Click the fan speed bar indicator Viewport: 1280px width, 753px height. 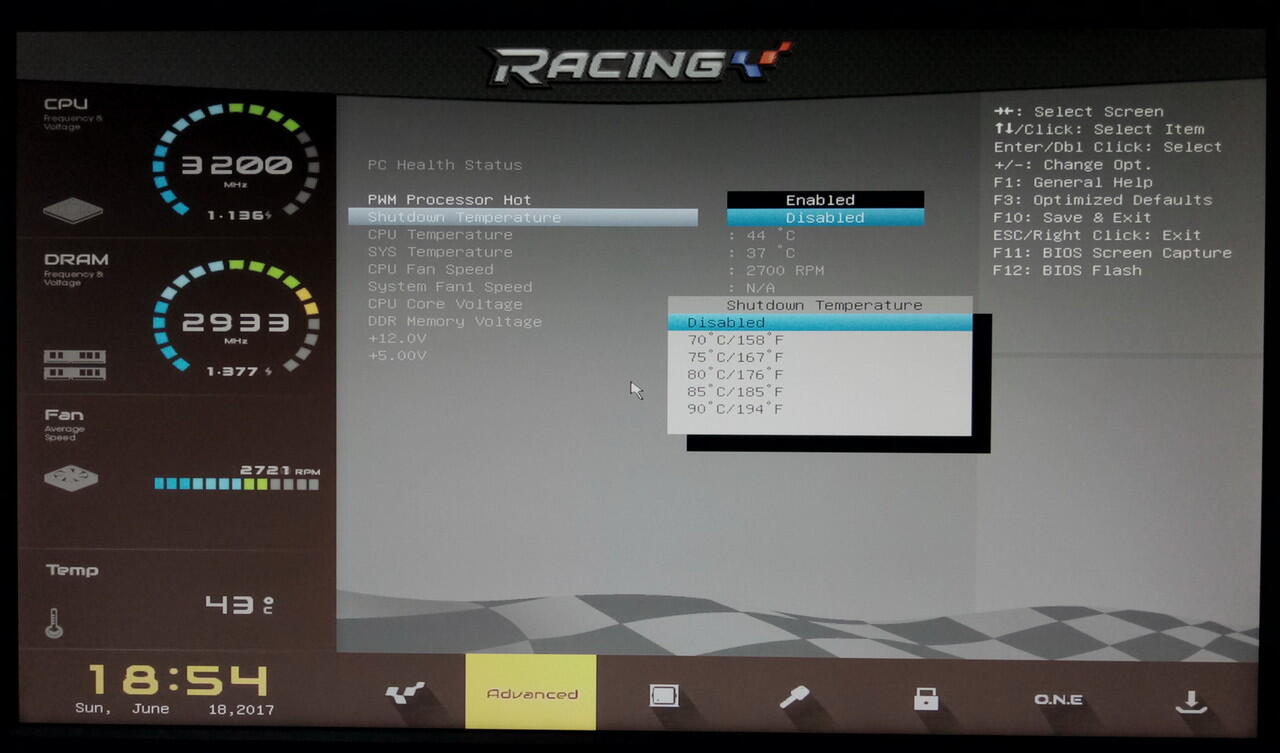coord(237,484)
